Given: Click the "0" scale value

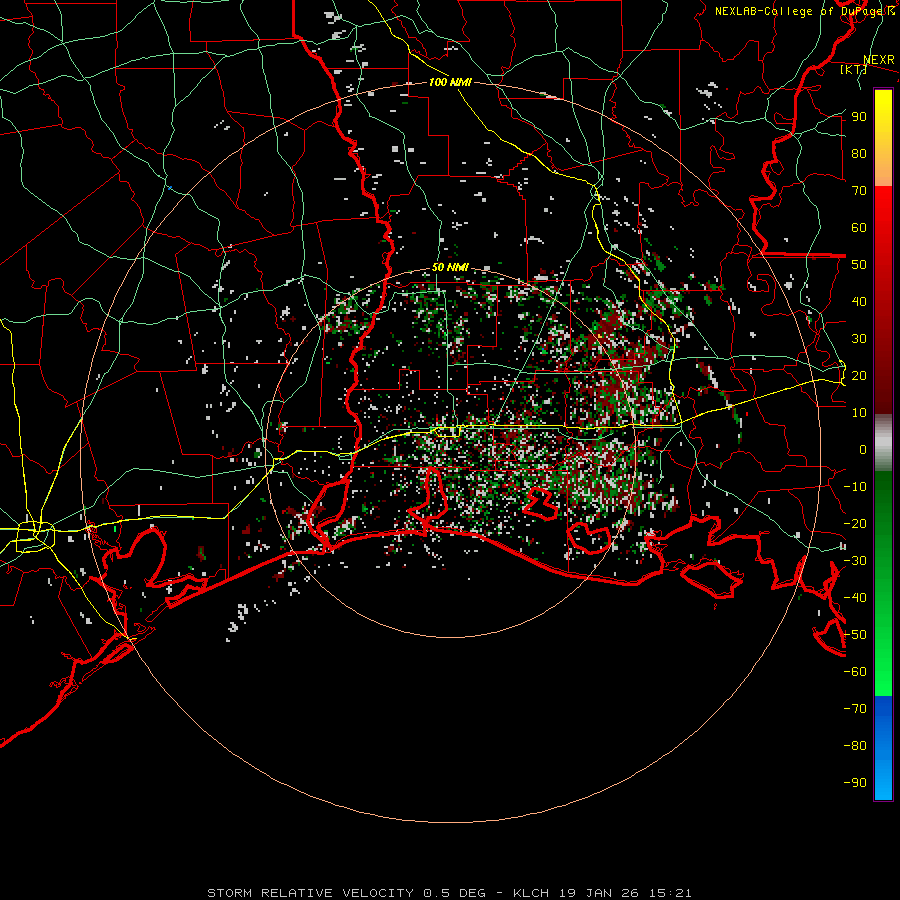Looking at the screenshot, I should 863,449.
